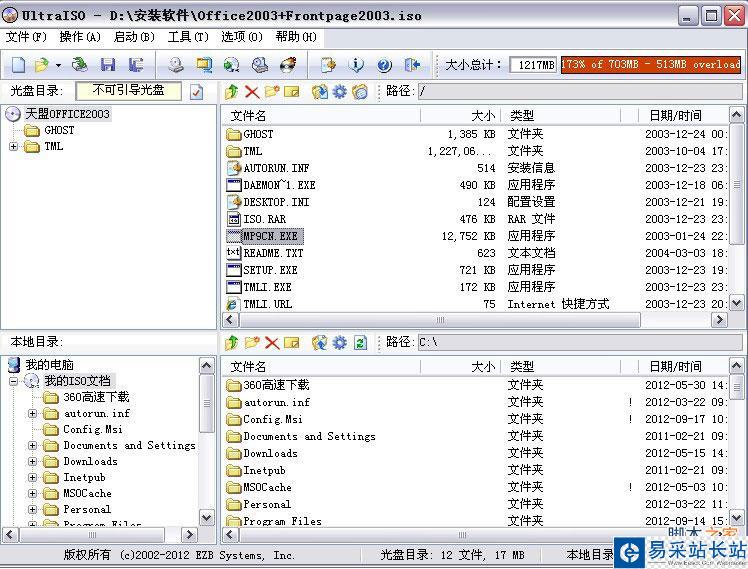The image size is (748, 569).
Task: Select the 天盟OFFICE2003 root disc node
Action: point(67,114)
